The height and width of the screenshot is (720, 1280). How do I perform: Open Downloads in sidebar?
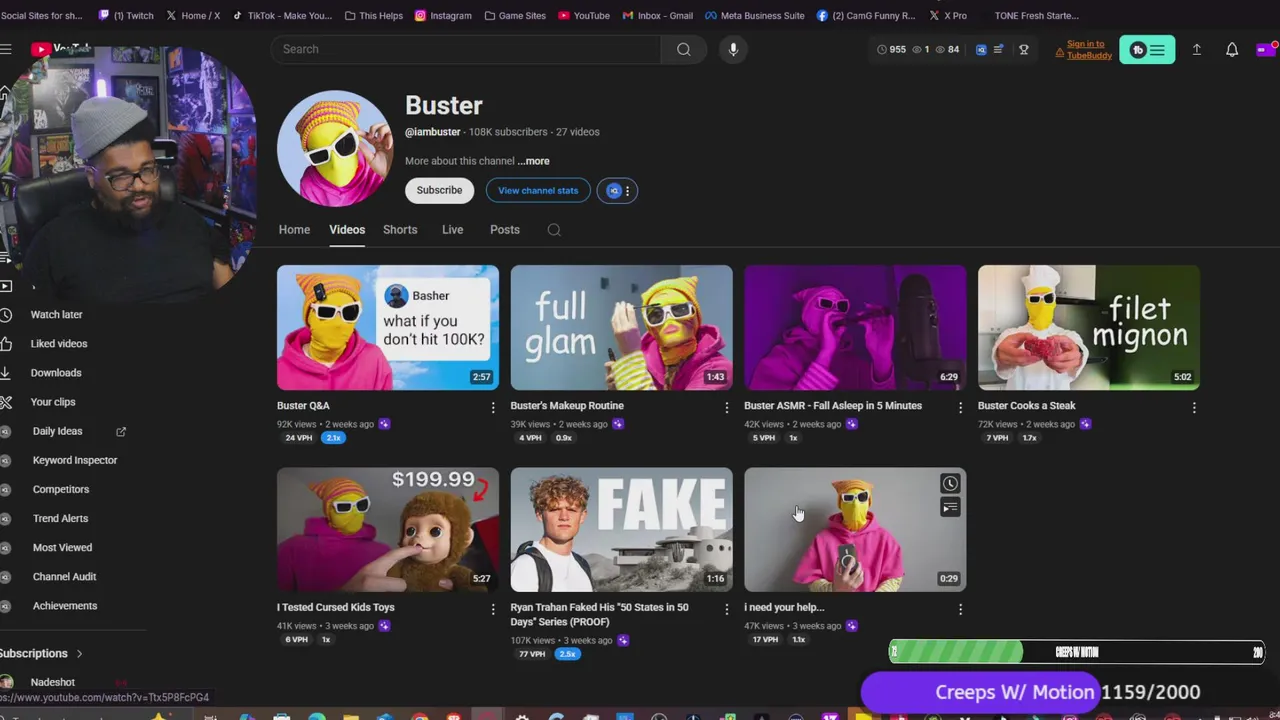[56, 373]
